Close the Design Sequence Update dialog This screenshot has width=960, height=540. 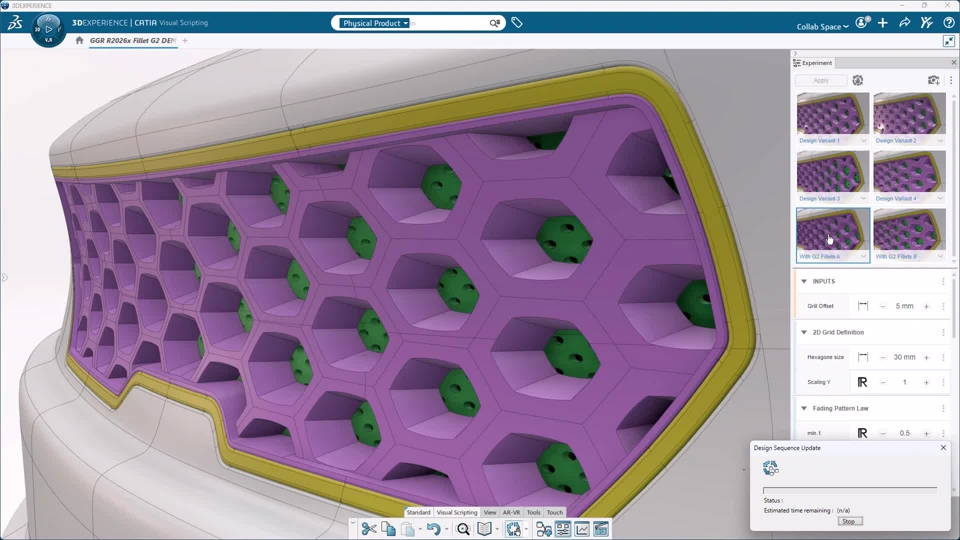943,448
